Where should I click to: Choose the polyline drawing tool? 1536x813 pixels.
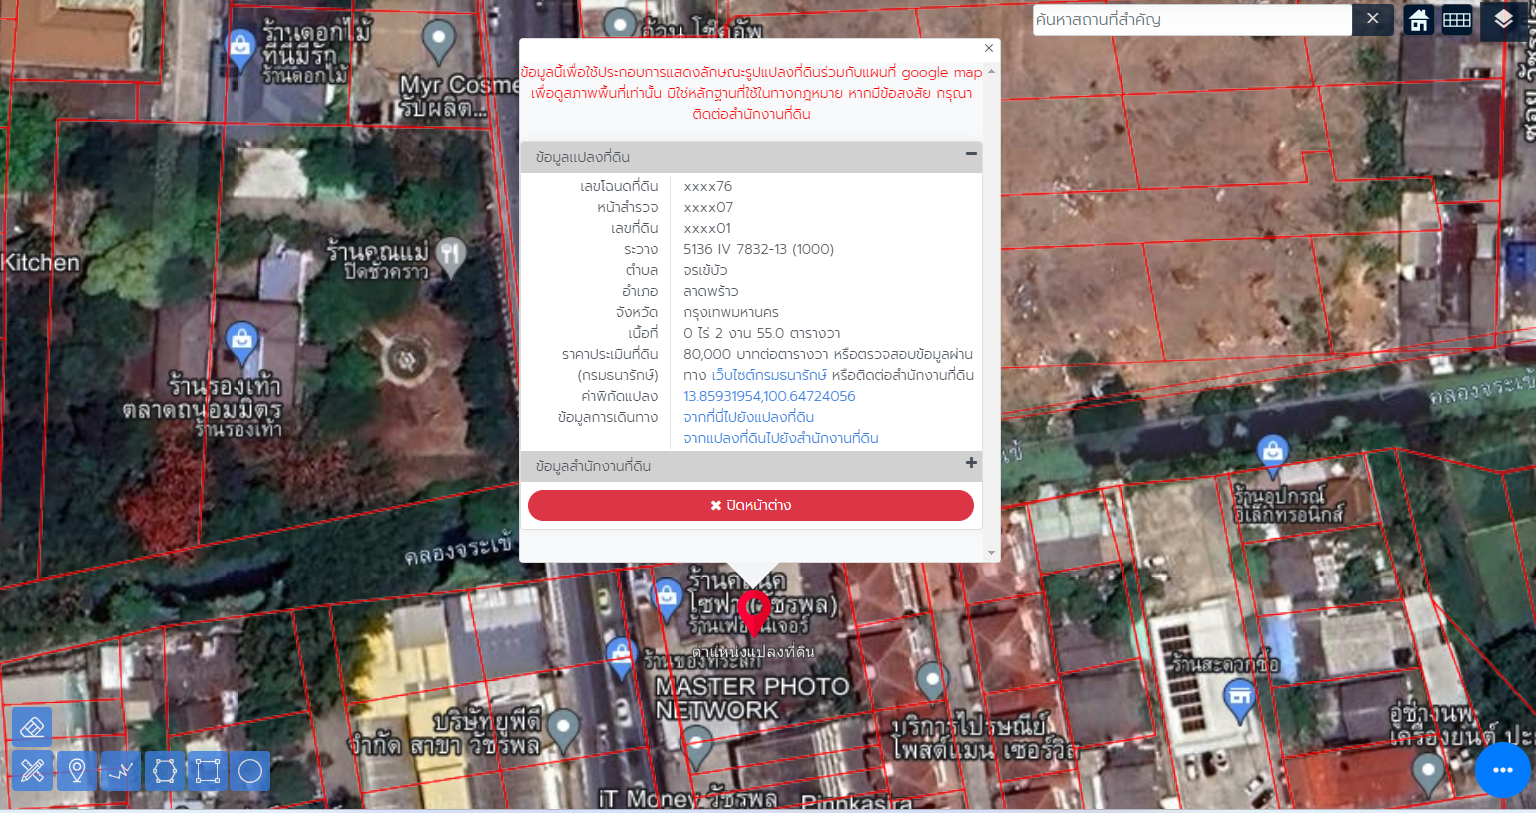pos(121,771)
